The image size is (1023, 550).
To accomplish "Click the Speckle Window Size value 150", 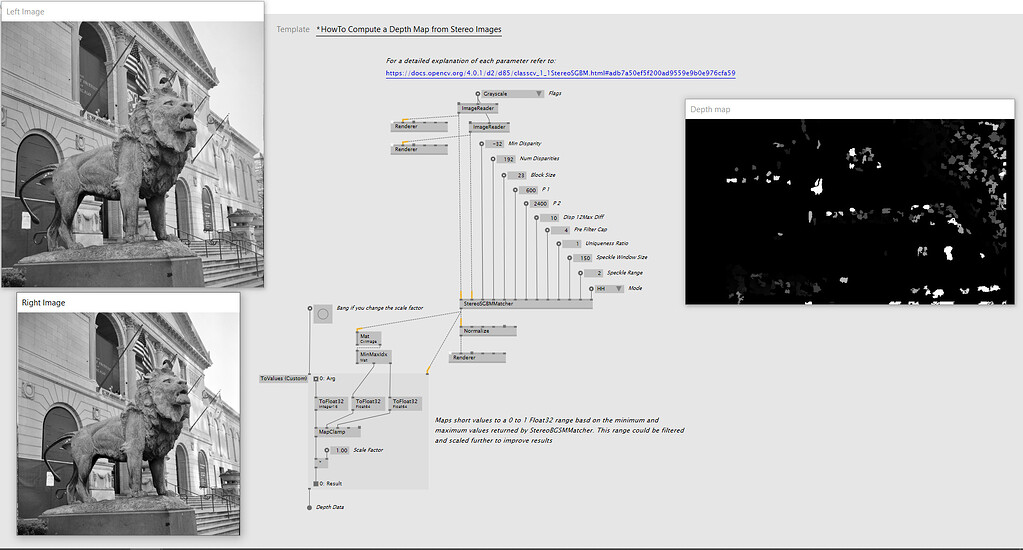I will (583, 258).
